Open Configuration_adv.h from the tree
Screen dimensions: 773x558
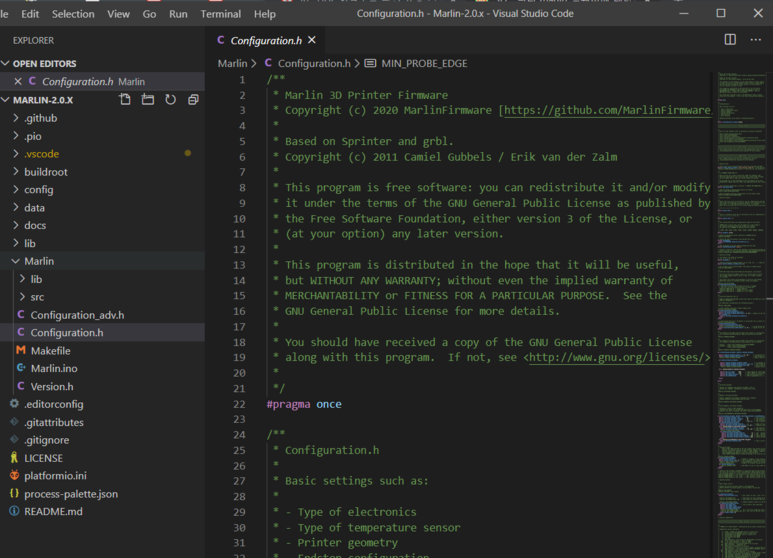pyautogui.click(x=77, y=314)
